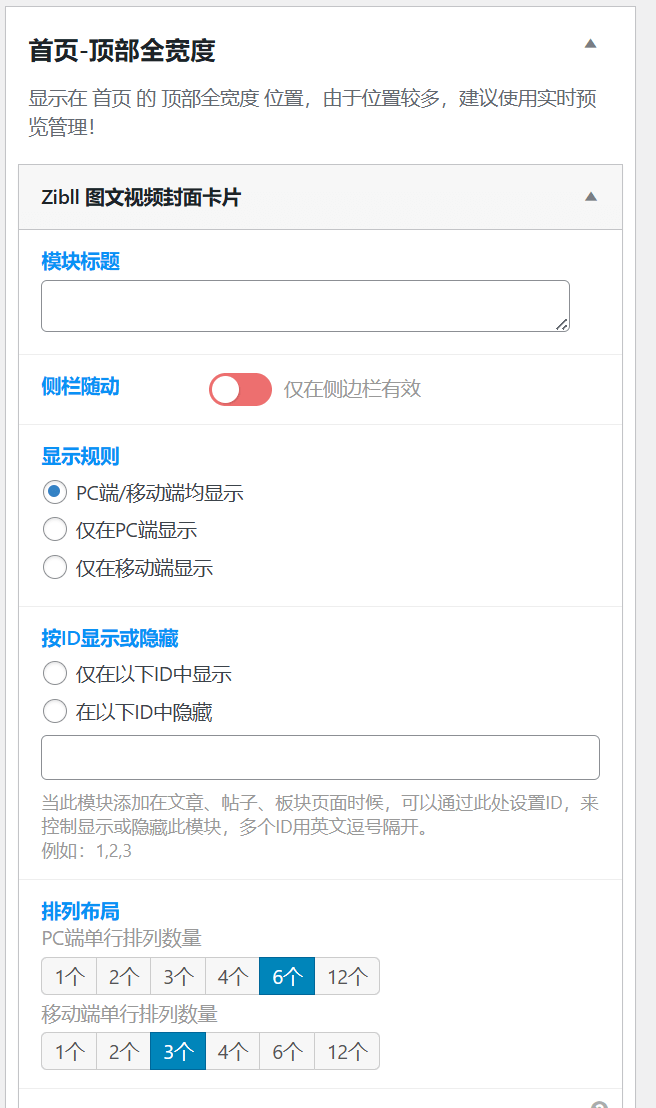Click the resize grip of 模块标题 box
Screen dimensions: 656x1108
tap(562, 324)
